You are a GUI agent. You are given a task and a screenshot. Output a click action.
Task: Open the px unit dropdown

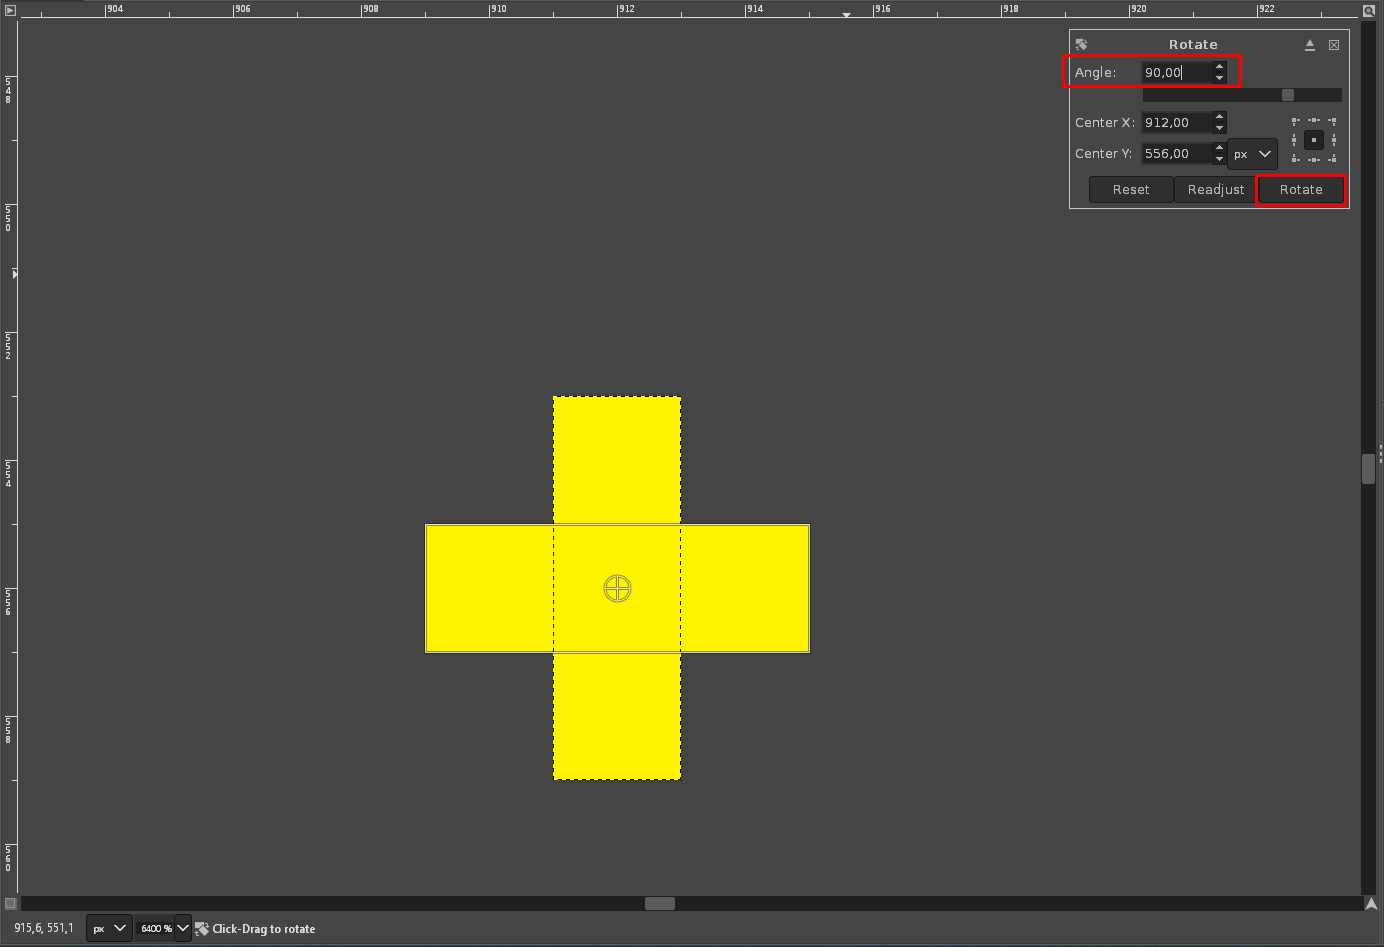tap(1253, 154)
